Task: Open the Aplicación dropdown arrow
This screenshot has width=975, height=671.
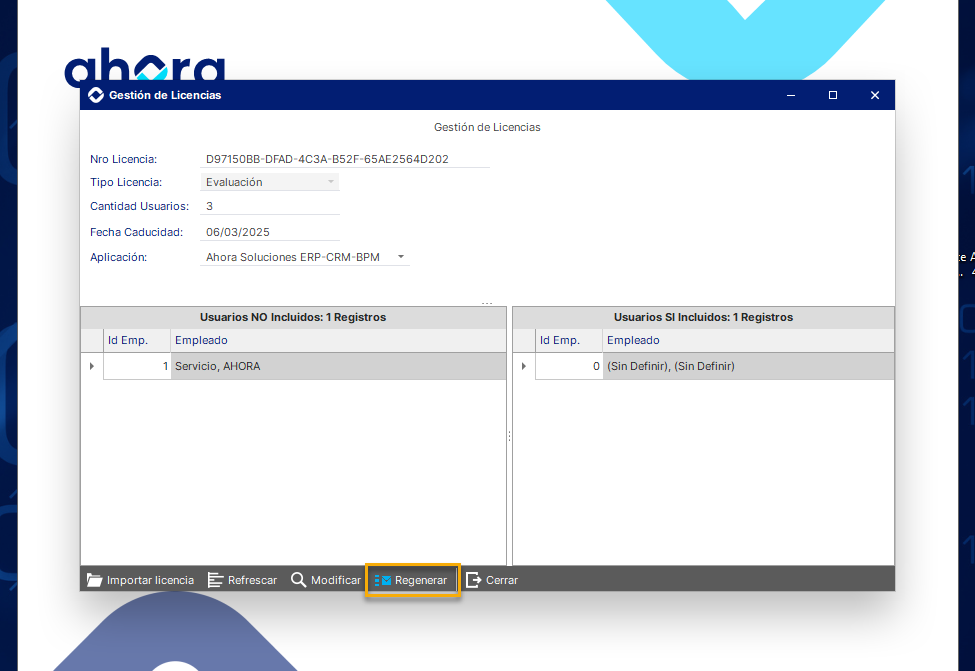Action: coord(401,256)
